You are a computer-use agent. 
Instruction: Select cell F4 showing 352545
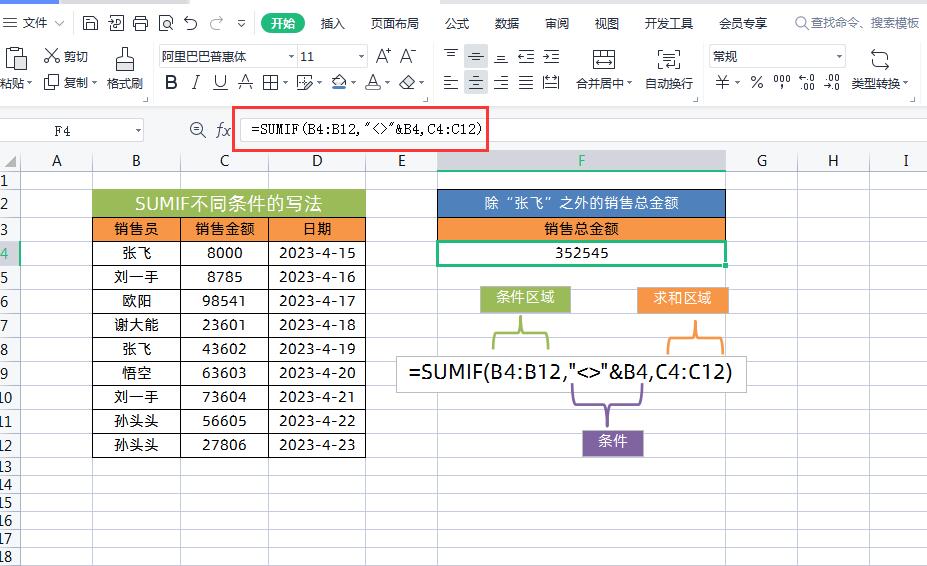(x=581, y=253)
